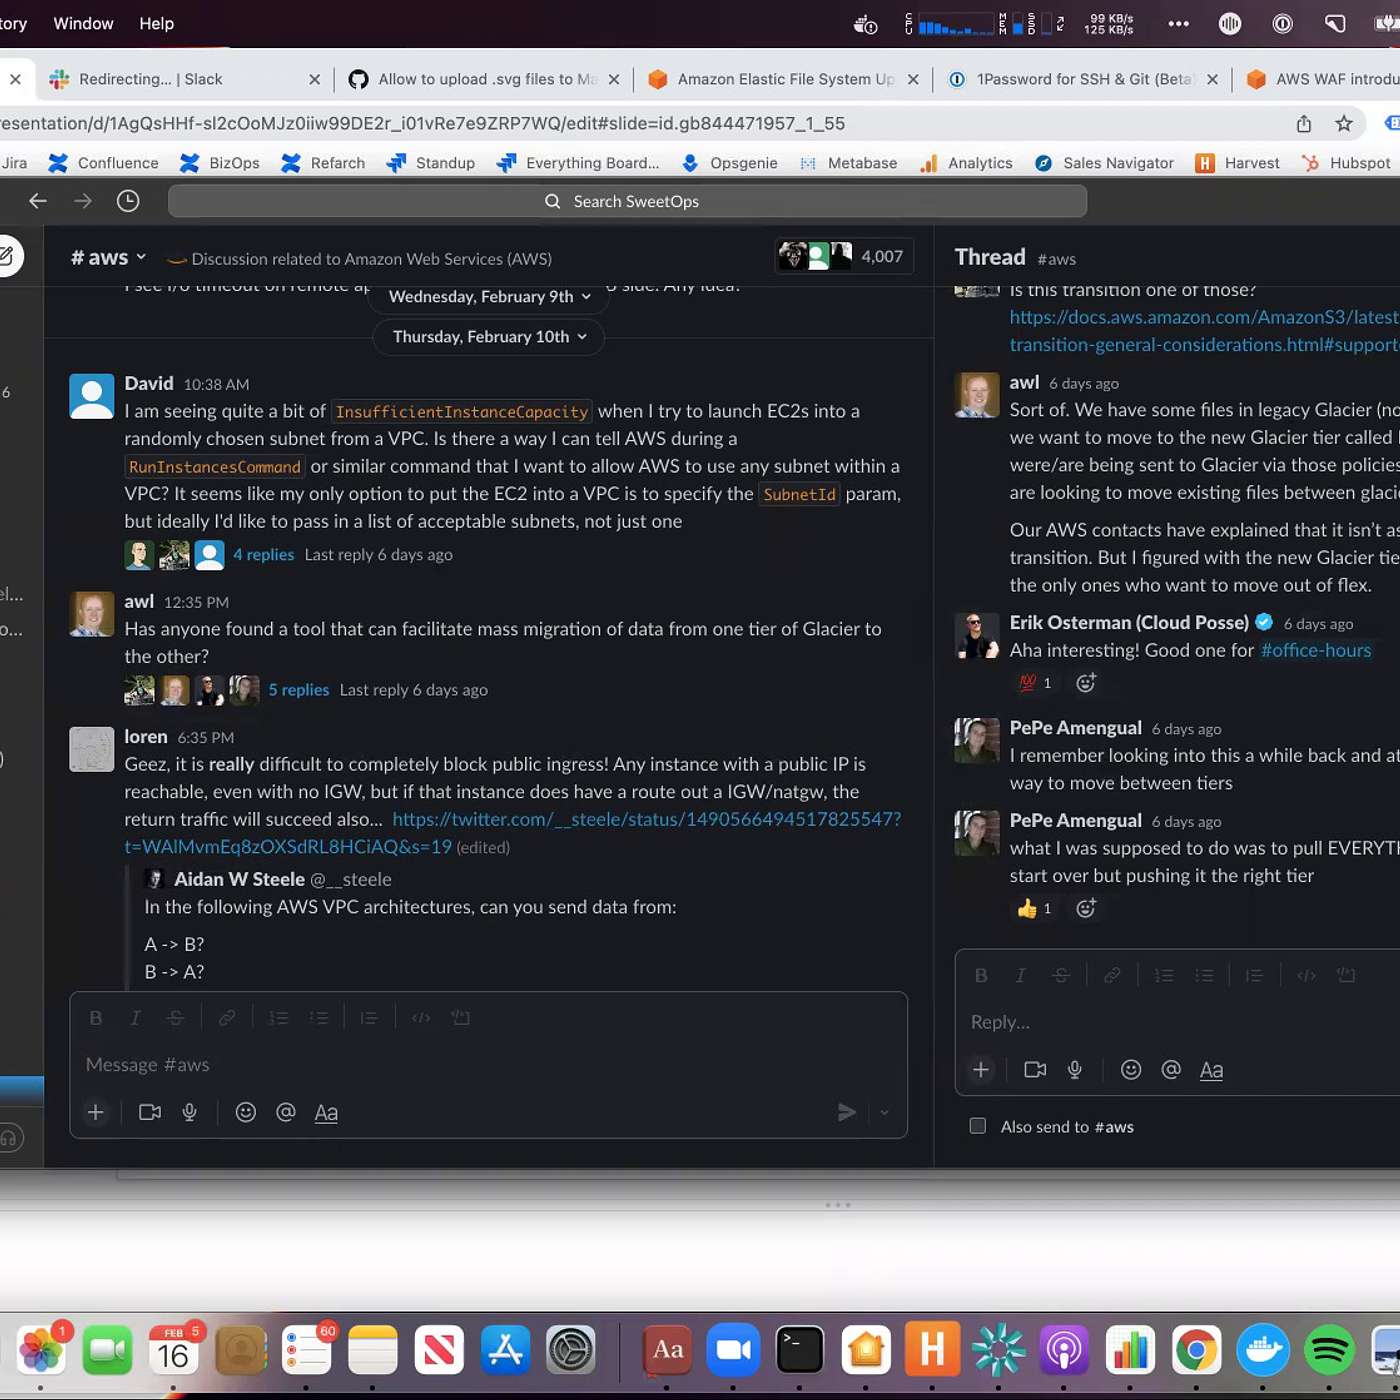1400x1400 pixels.
Task: Switch to Amazon Elastic File System tab
Action: pyautogui.click(x=784, y=79)
